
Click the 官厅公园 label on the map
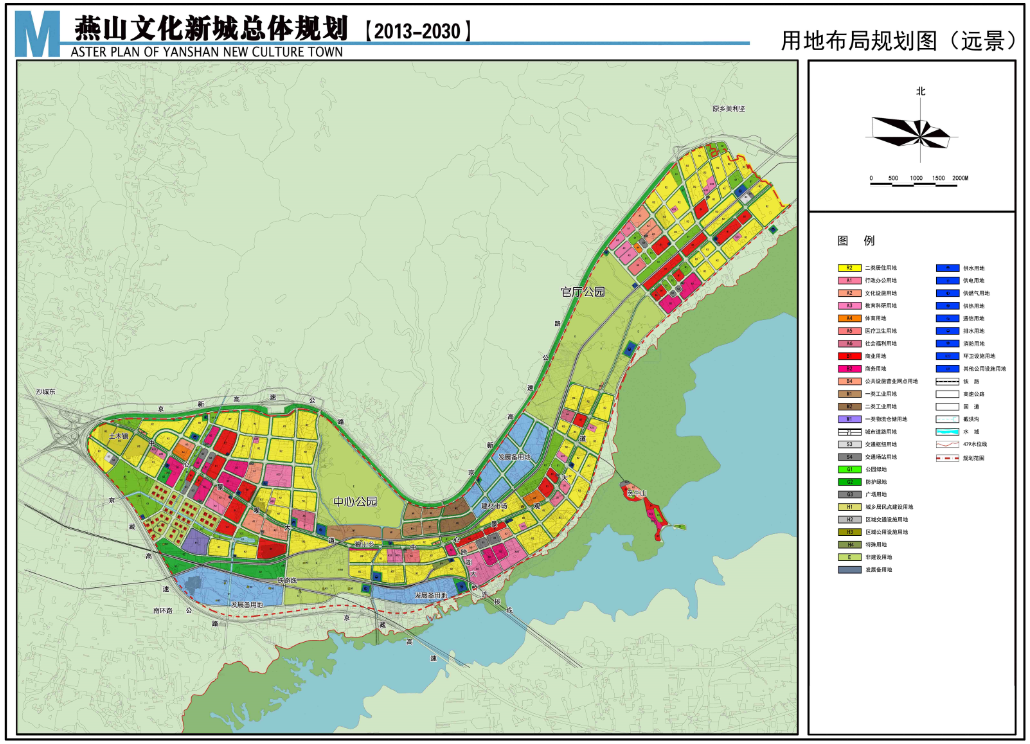point(583,292)
